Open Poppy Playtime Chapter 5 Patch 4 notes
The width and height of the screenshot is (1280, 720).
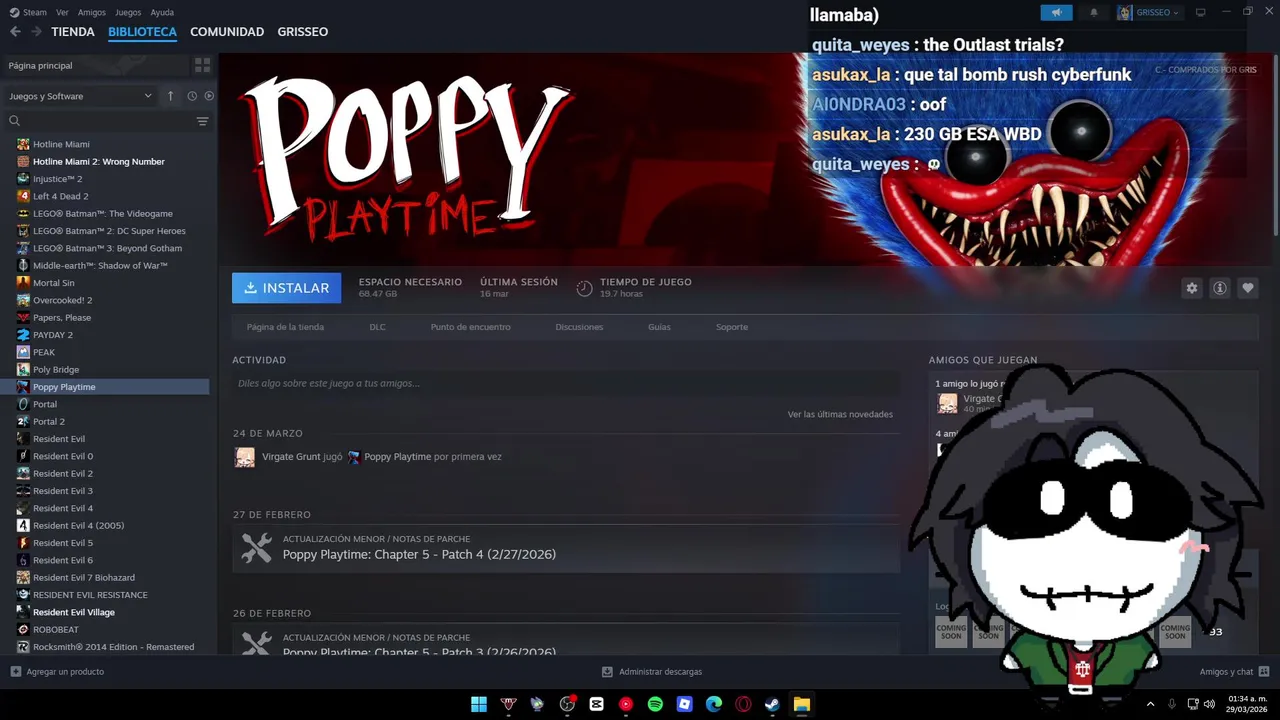click(x=419, y=554)
